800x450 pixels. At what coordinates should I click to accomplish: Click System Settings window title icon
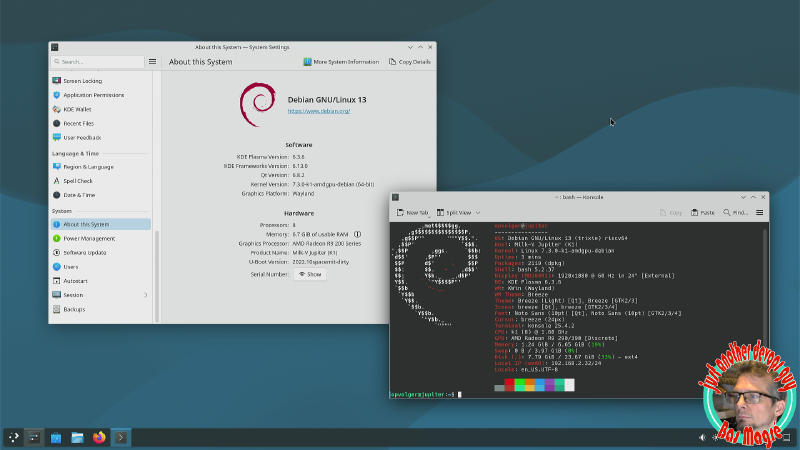tap(55, 47)
